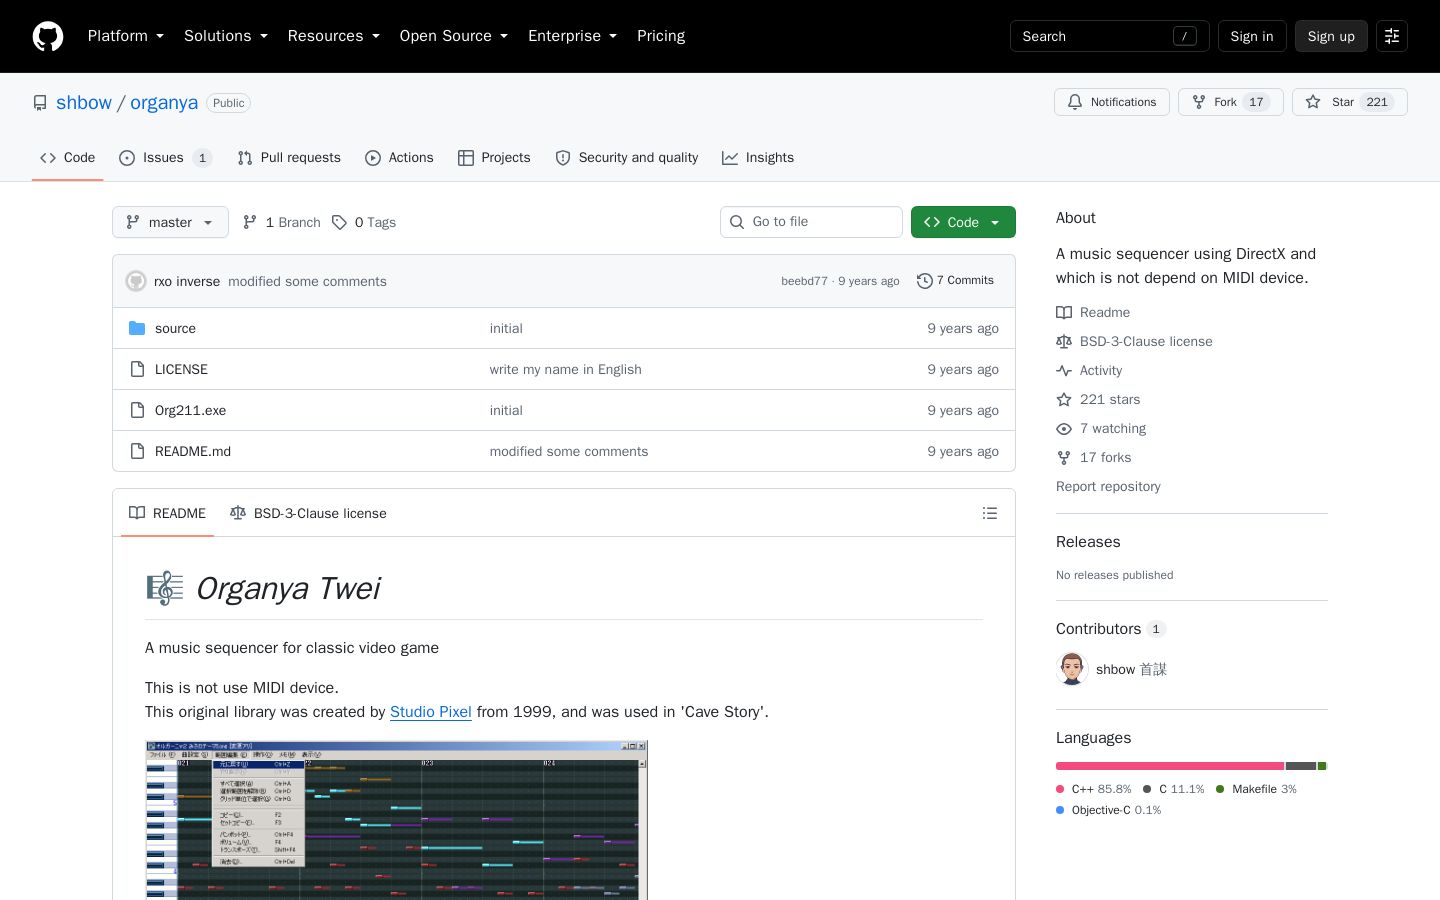This screenshot has height=900, width=1440.
Task: Open the Pull requests tab
Action: (x=289, y=158)
